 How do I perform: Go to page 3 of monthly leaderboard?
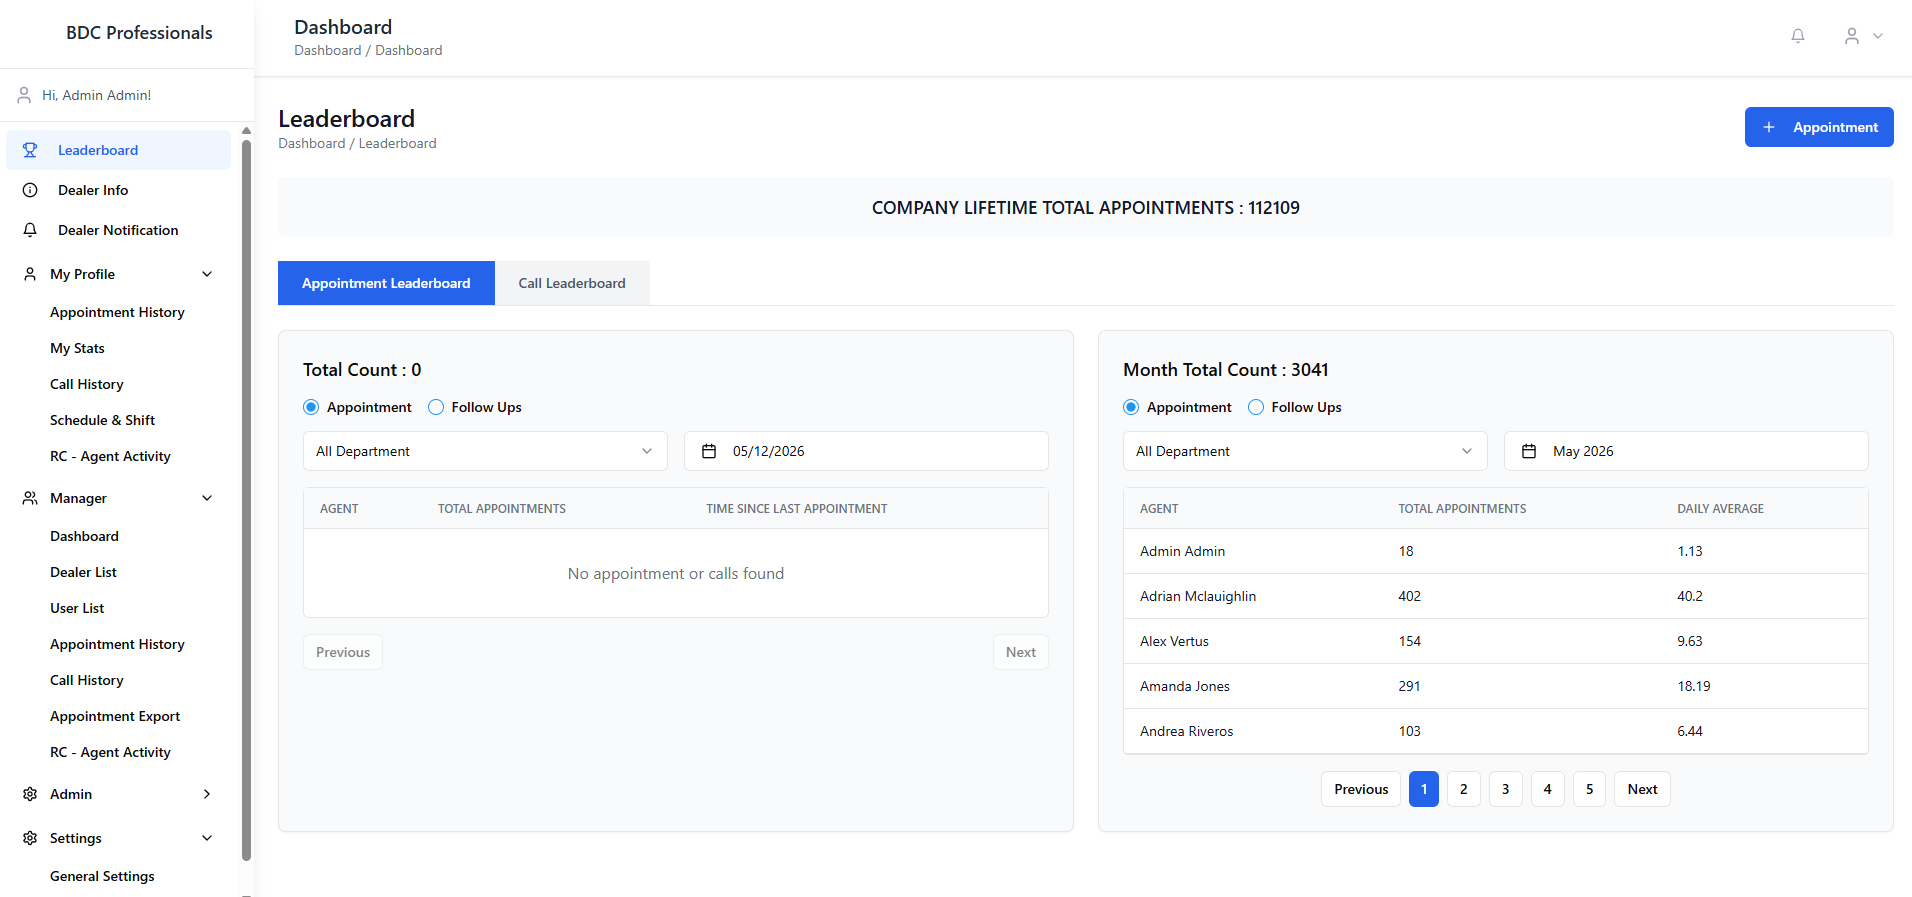pos(1506,789)
